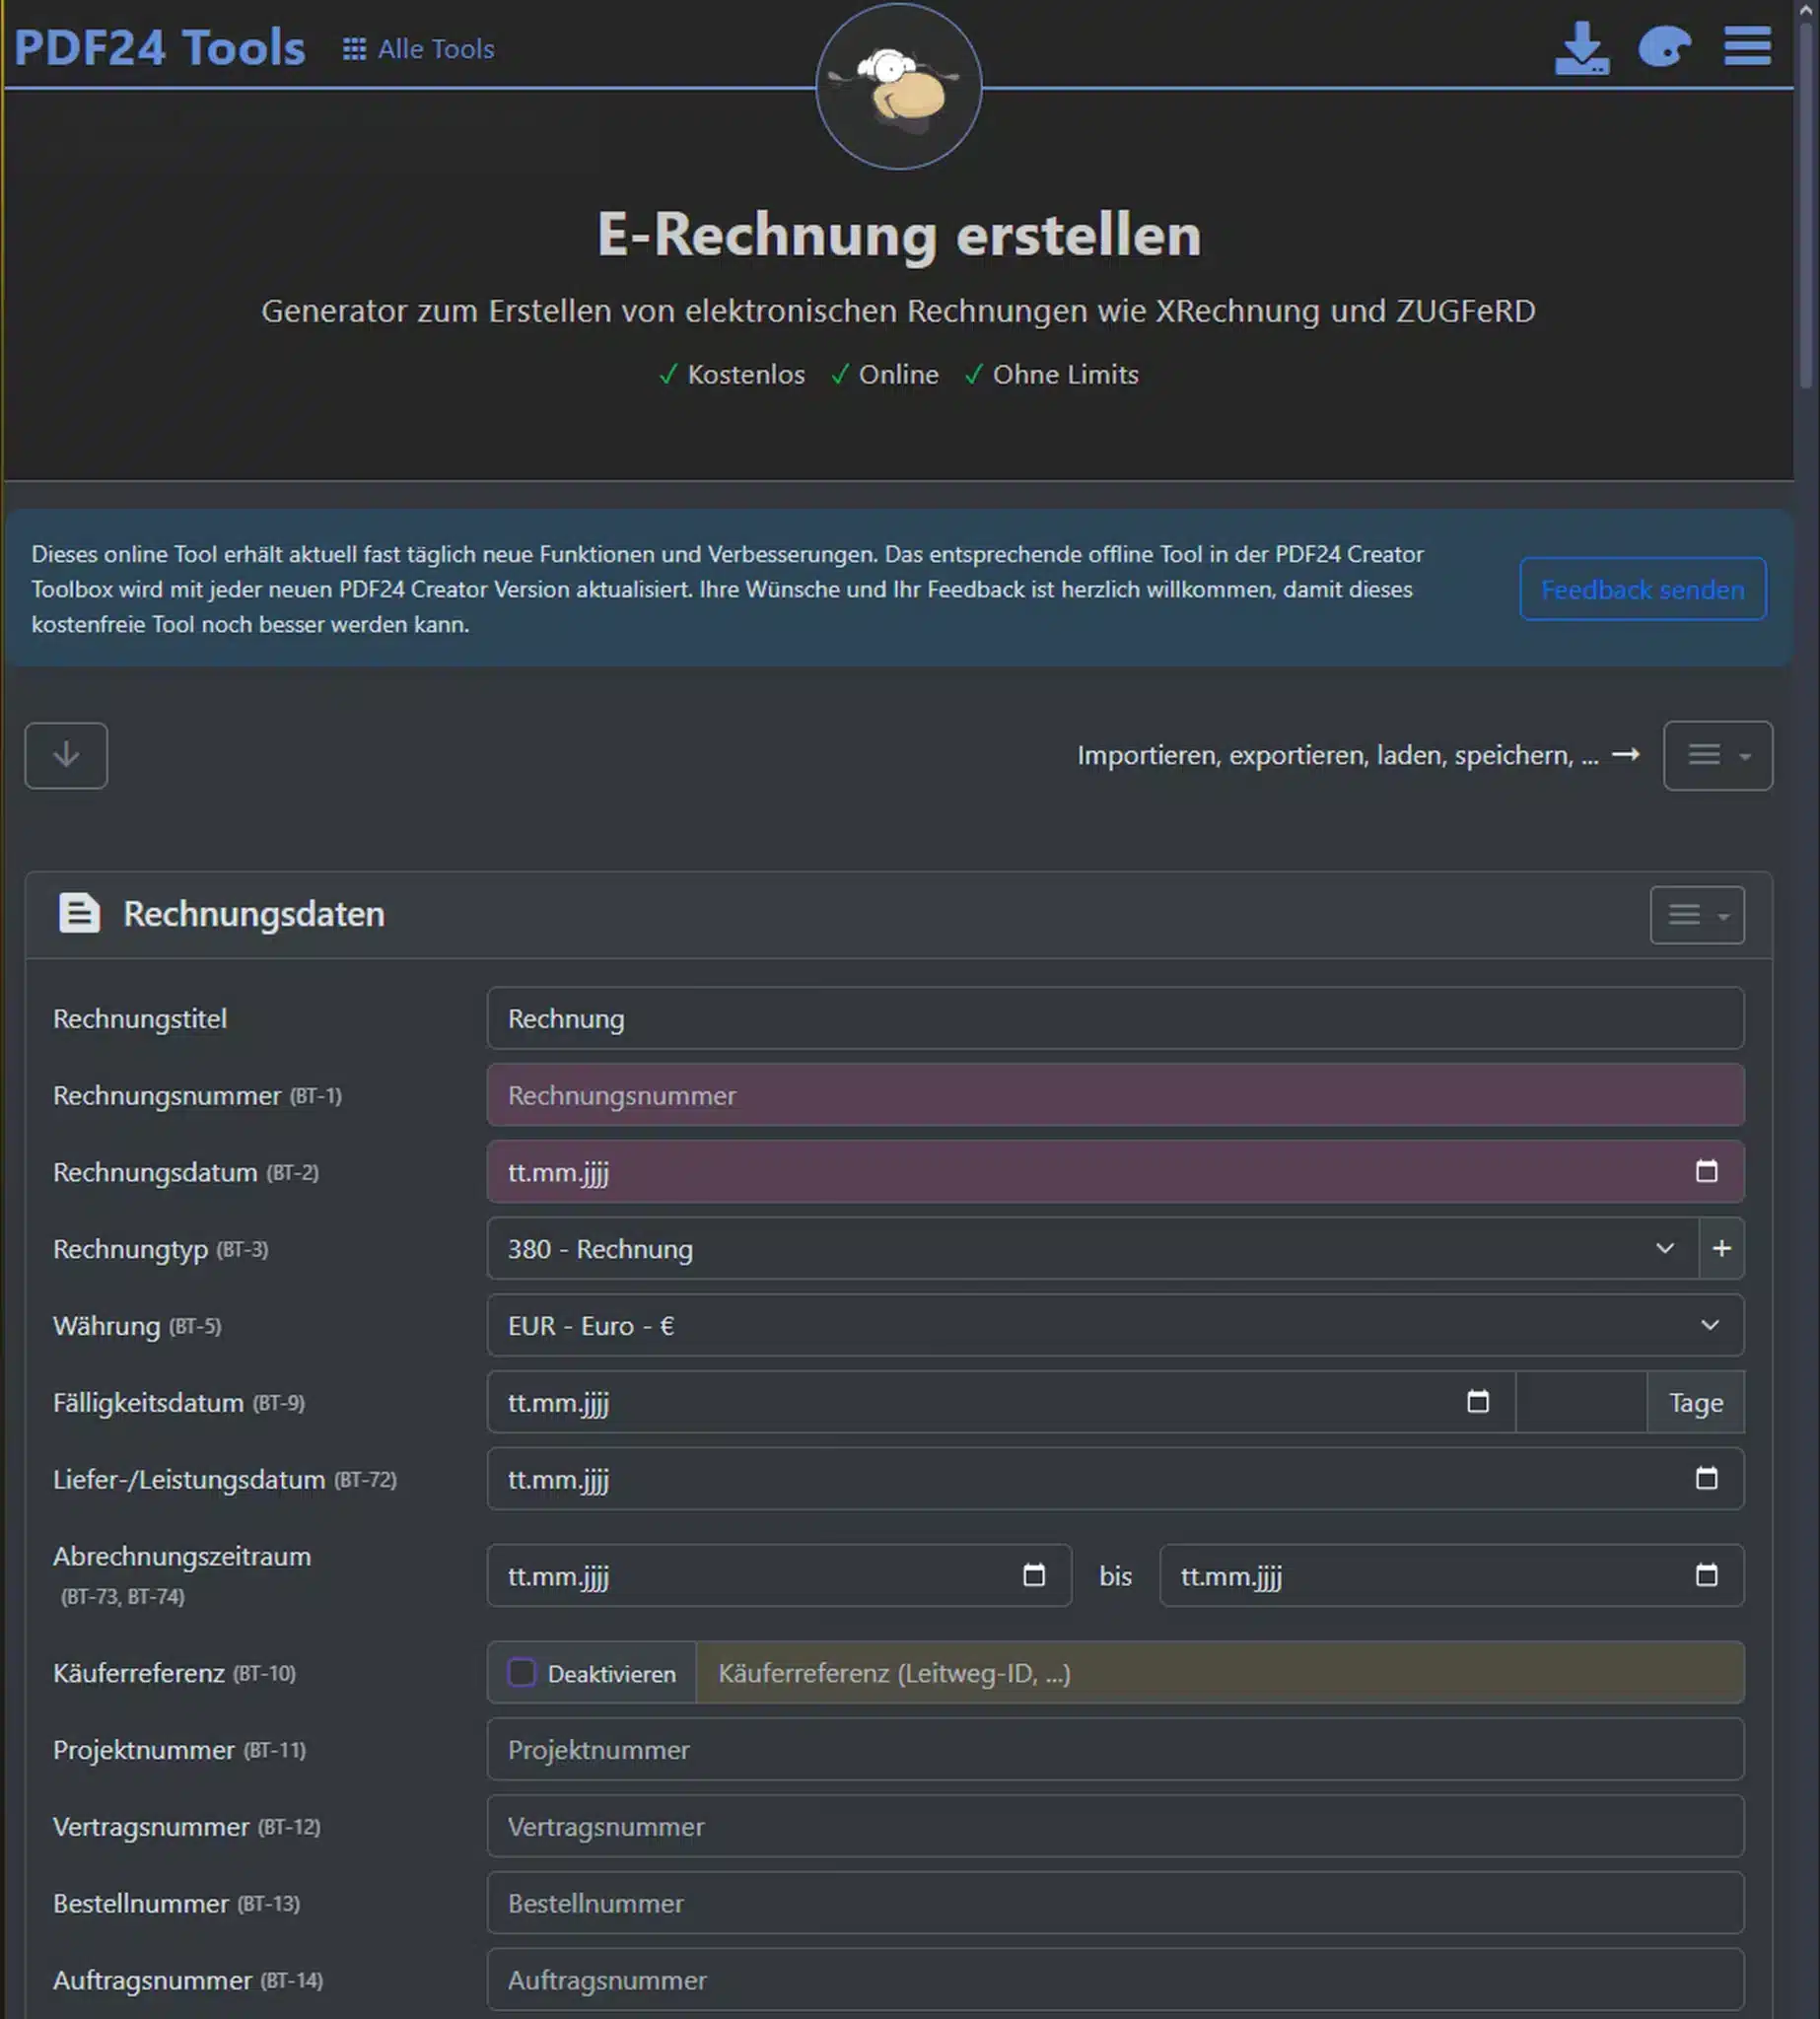Viewport: 1820px width, 2019px height.
Task: Focus the Vertragsnummer input field
Action: click(x=1115, y=1826)
